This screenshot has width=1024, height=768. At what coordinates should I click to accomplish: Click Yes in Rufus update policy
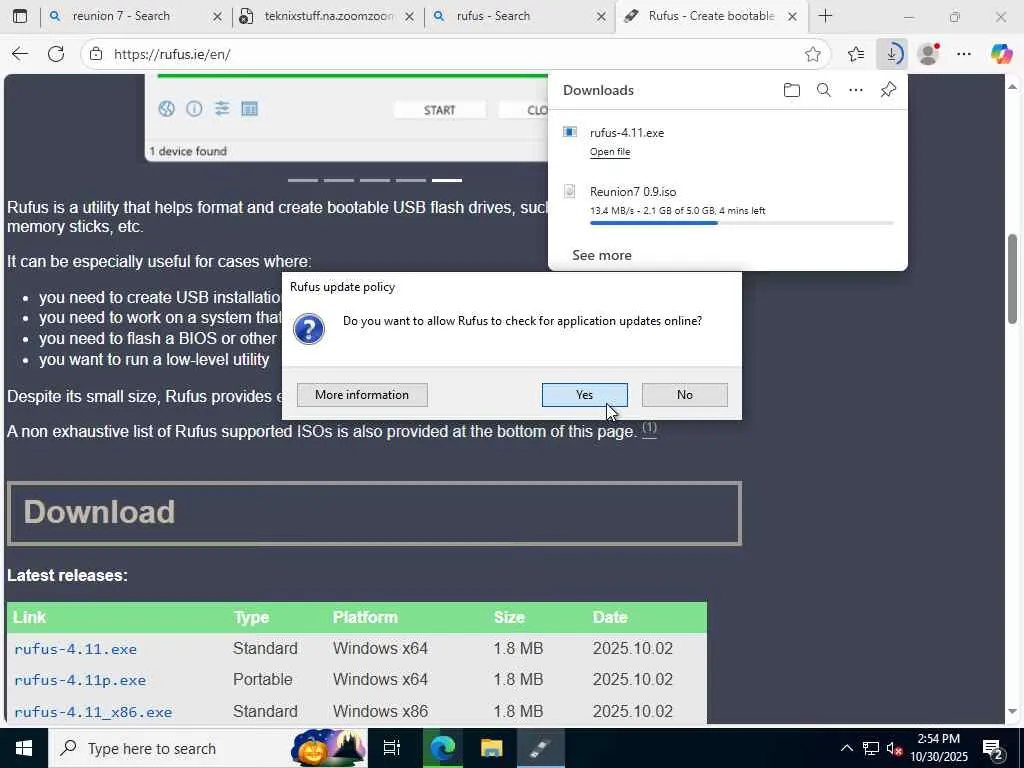[584, 394]
